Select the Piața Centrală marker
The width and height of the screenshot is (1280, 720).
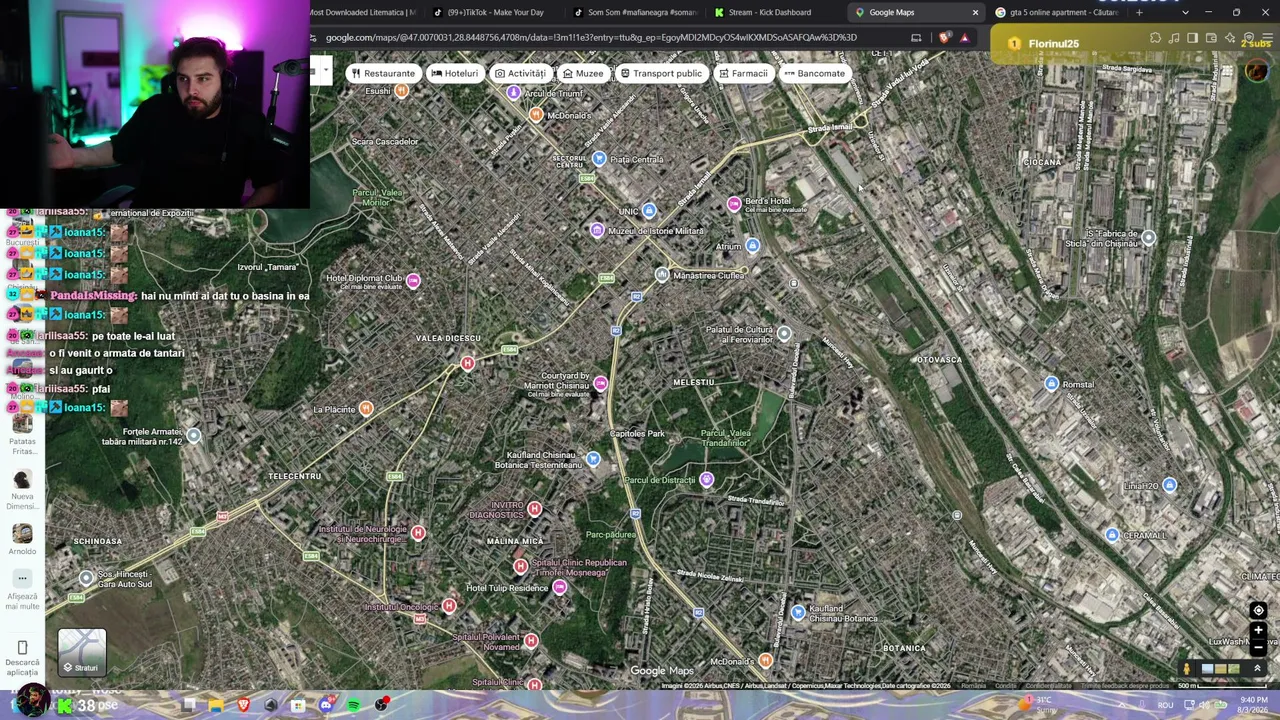coord(599,159)
